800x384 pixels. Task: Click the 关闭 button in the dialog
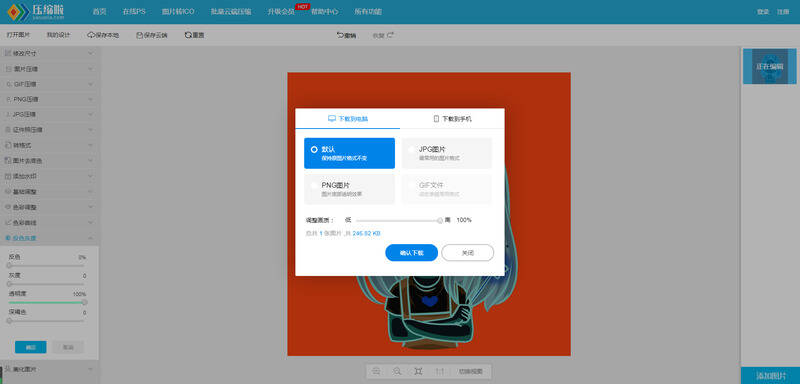point(467,252)
